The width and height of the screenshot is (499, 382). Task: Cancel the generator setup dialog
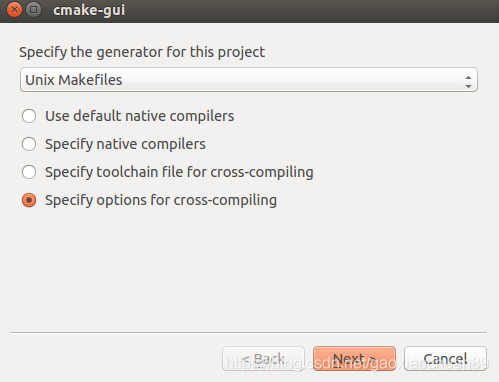click(445, 359)
